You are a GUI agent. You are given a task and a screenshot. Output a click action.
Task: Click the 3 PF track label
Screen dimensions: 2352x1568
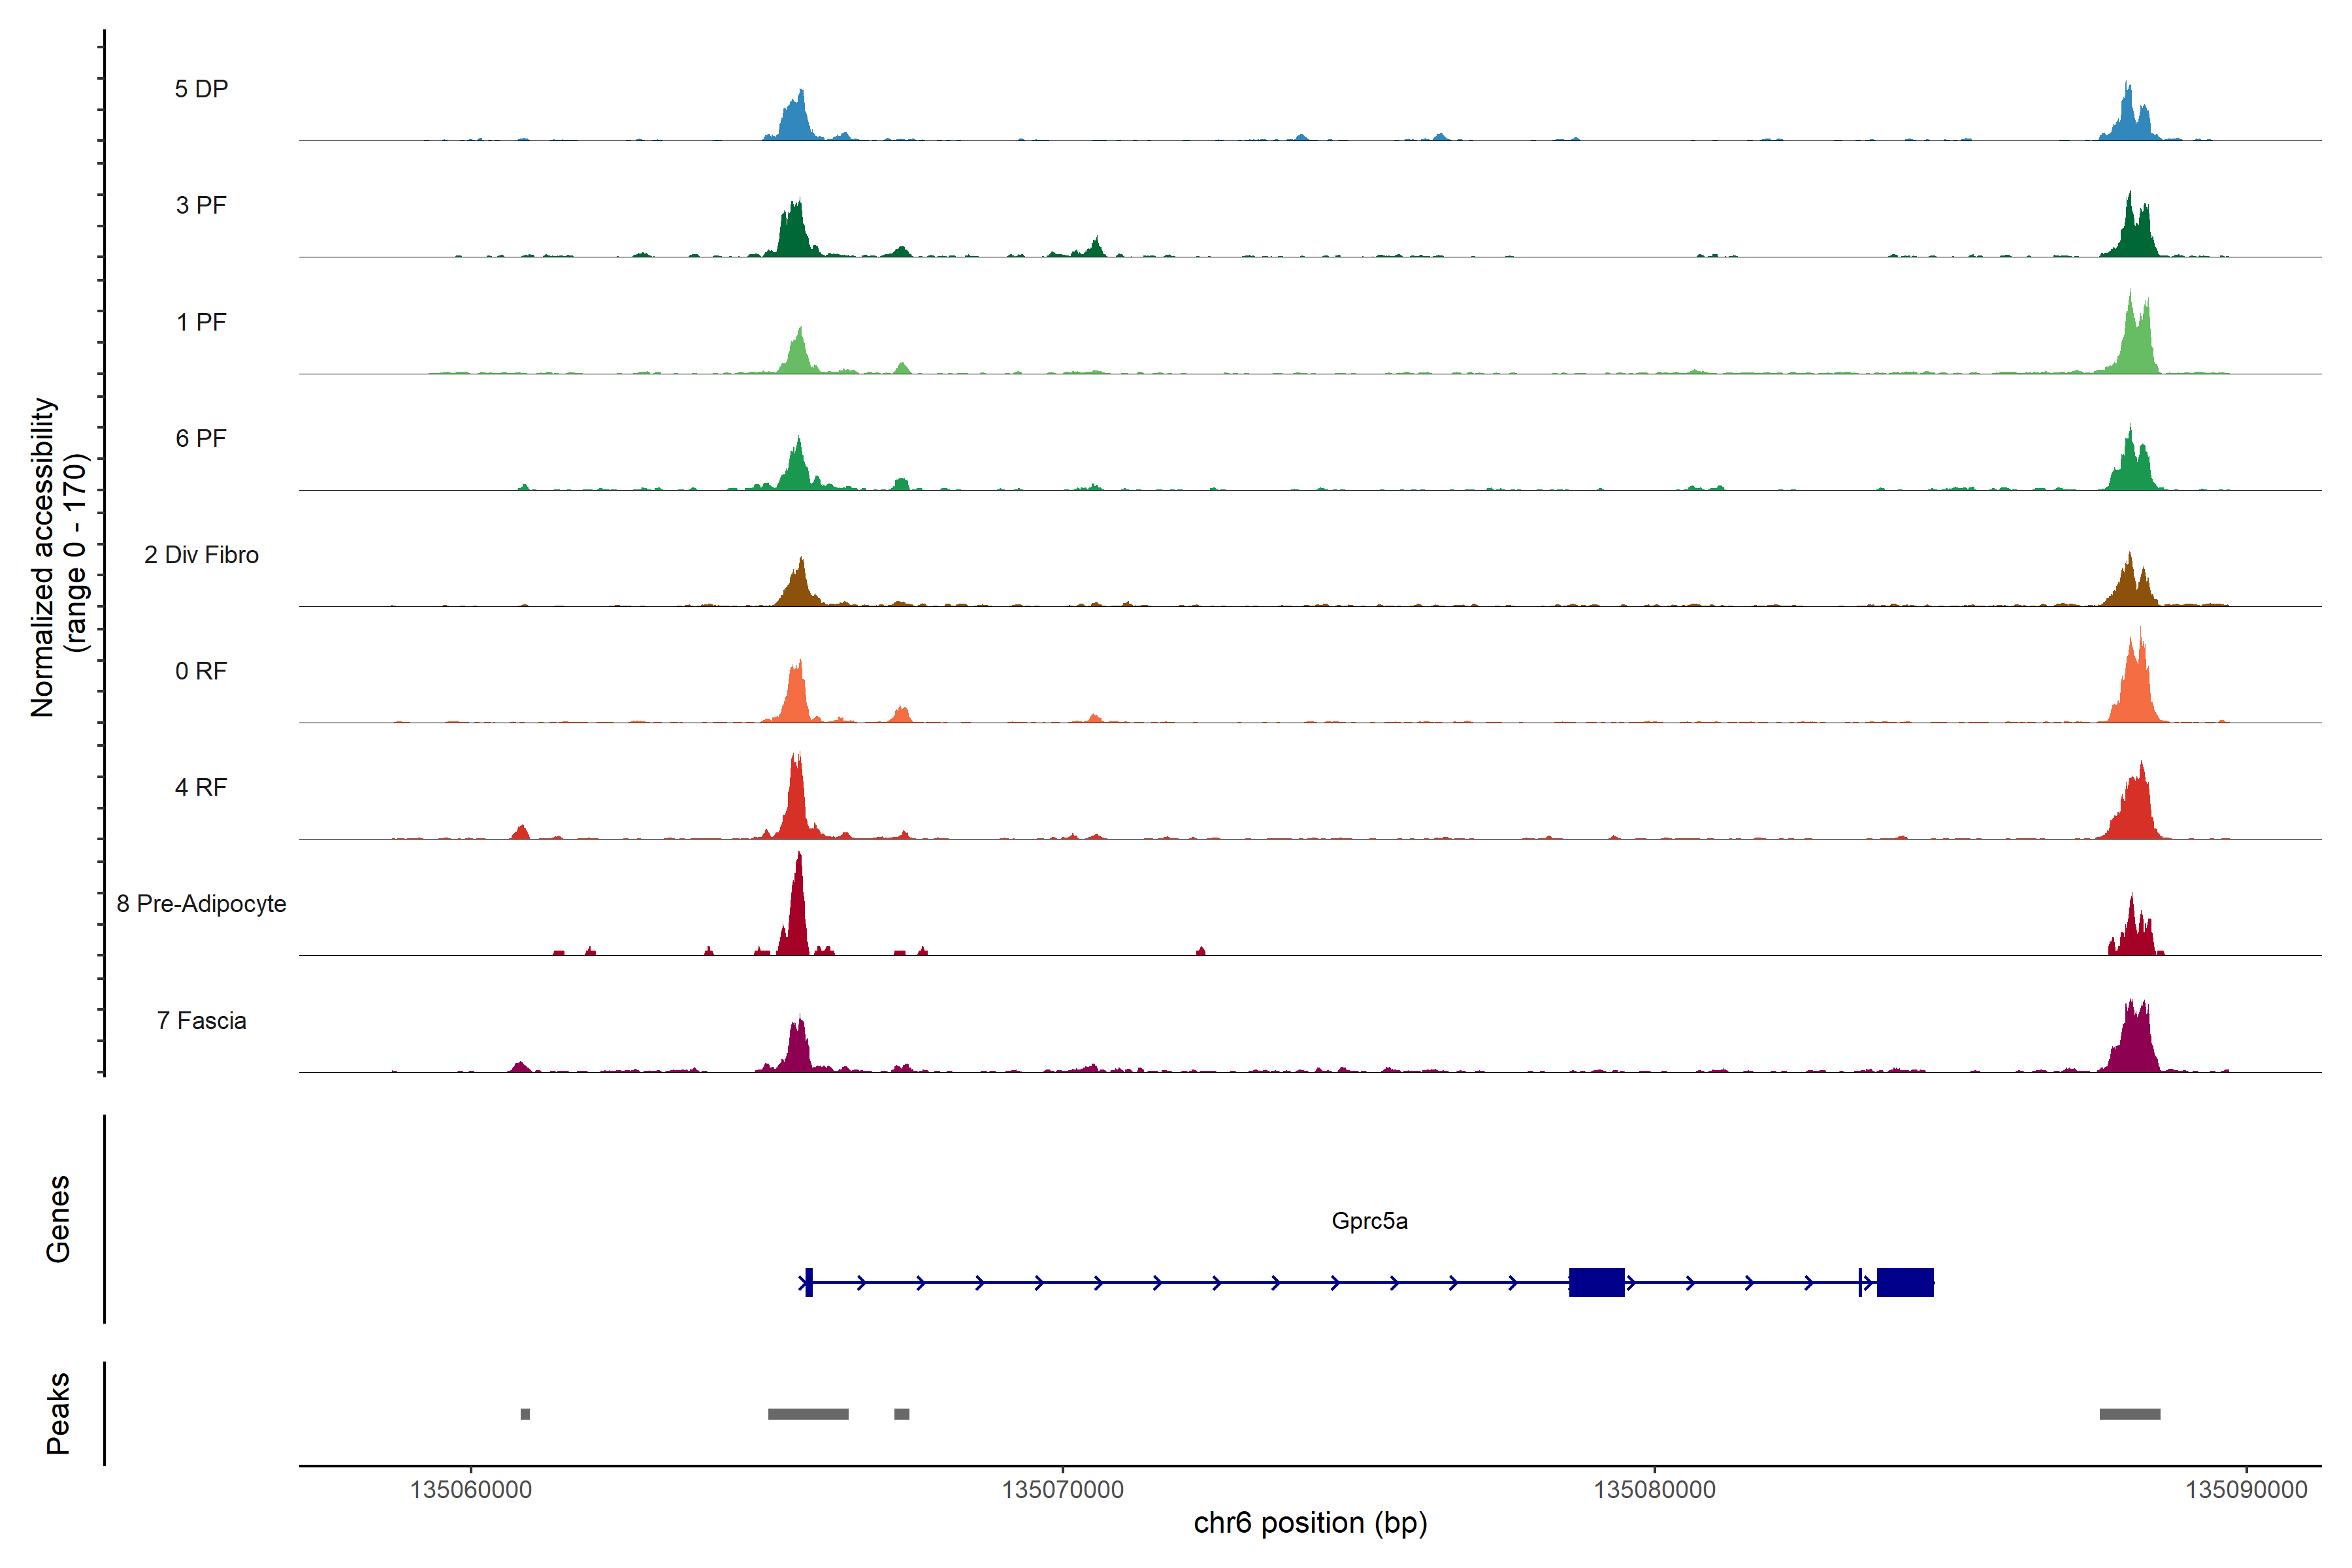click(x=201, y=205)
